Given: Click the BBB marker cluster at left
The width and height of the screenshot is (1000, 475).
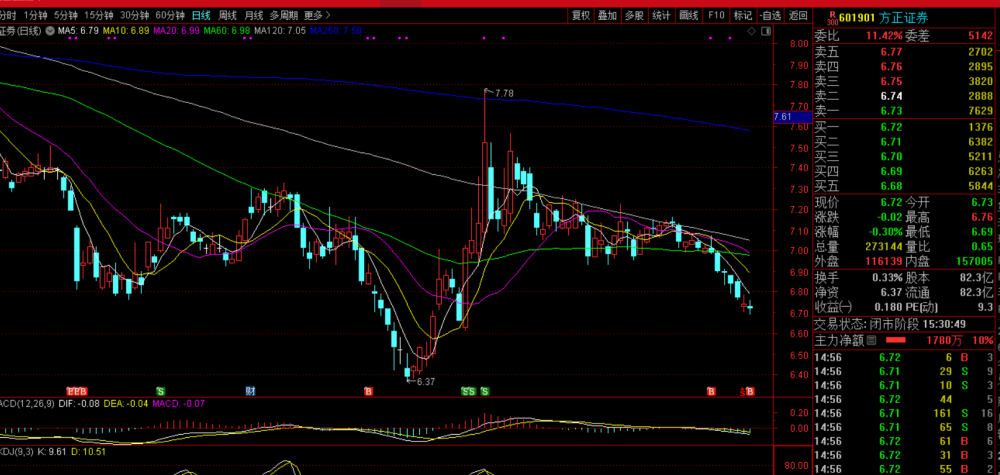Looking at the screenshot, I should click(77, 391).
